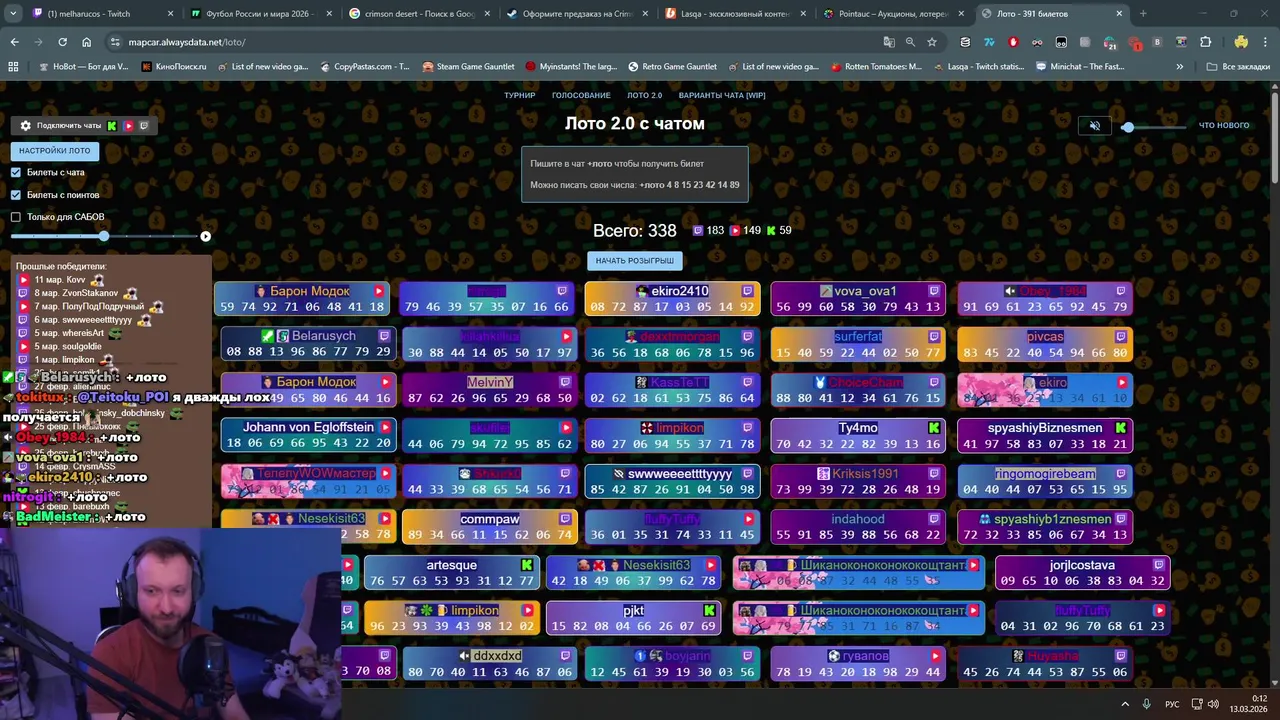Open the browser extensions puzzle icon
This screenshot has height=720, width=1280.
[x=1206, y=42]
